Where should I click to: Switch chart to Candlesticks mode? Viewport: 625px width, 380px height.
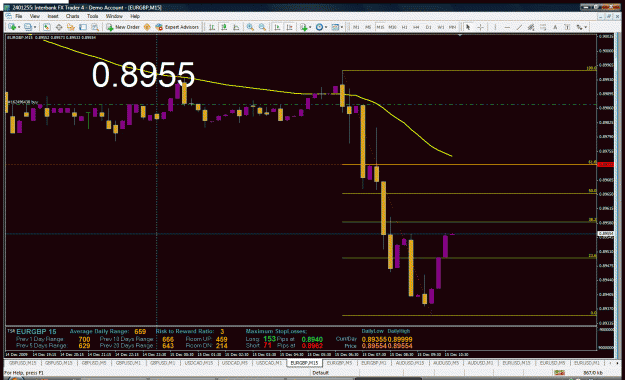point(224,27)
